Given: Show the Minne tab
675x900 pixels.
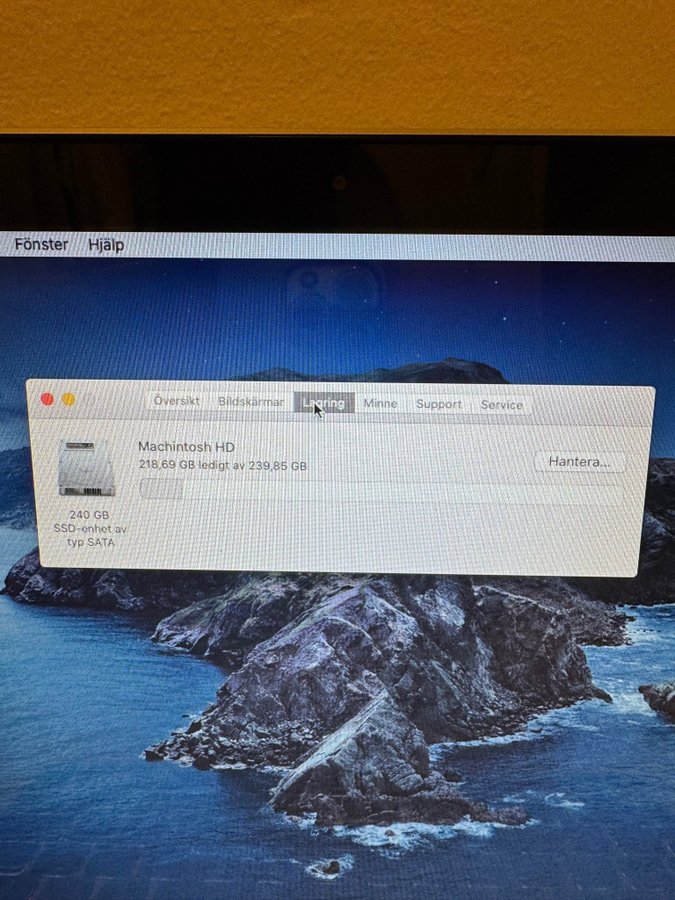Looking at the screenshot, I should [380, 404].
